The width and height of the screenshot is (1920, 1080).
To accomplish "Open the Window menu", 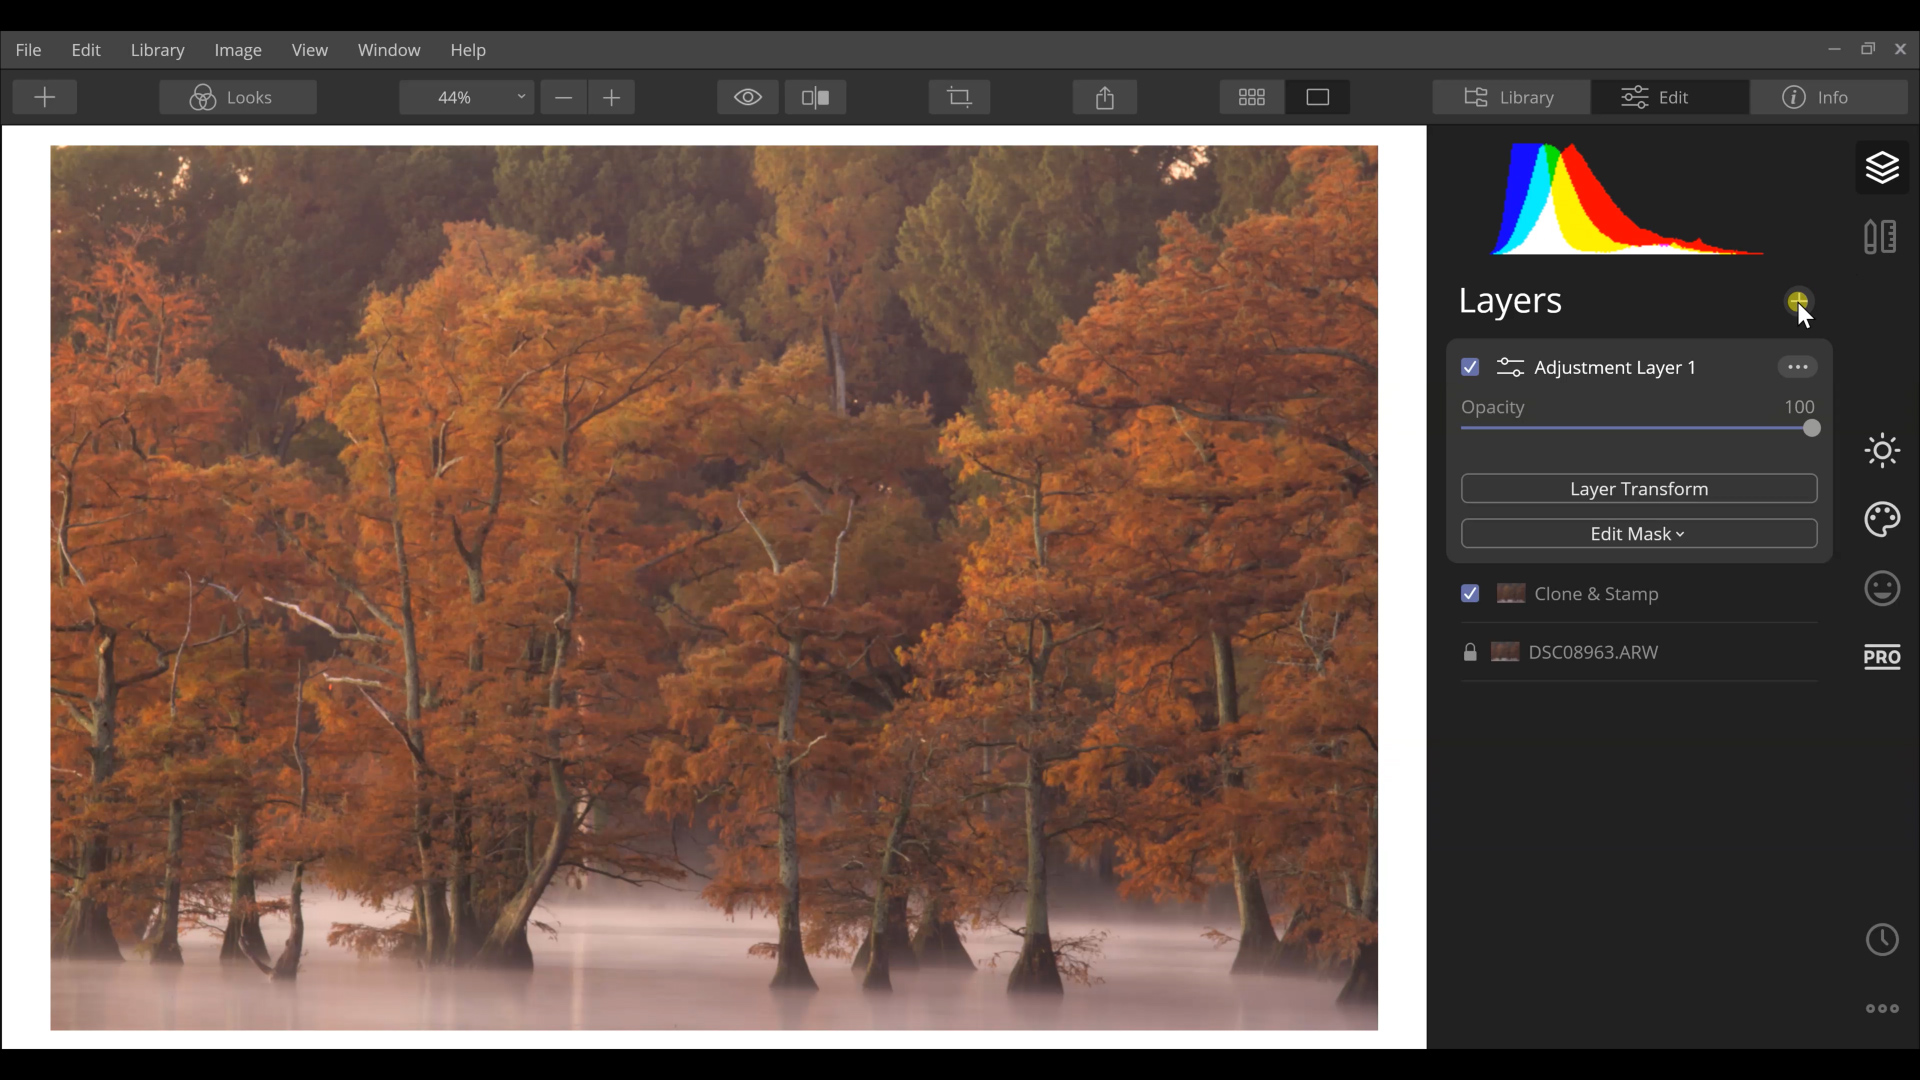I will [389, 50].
